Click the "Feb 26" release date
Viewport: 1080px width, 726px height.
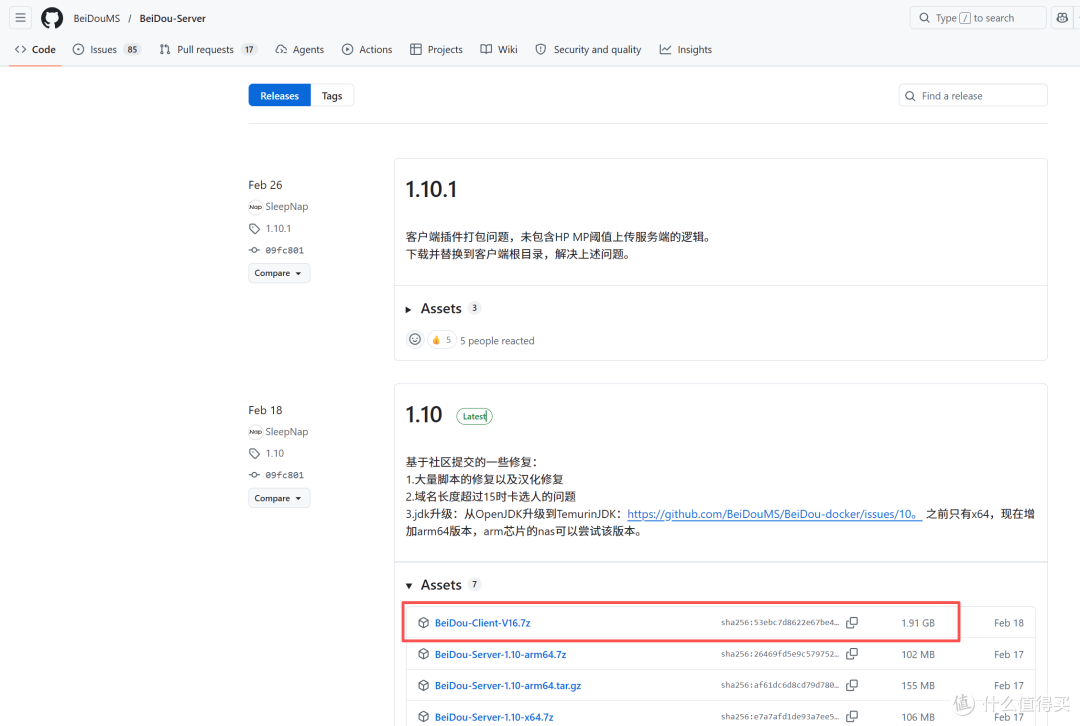[265, 185]
